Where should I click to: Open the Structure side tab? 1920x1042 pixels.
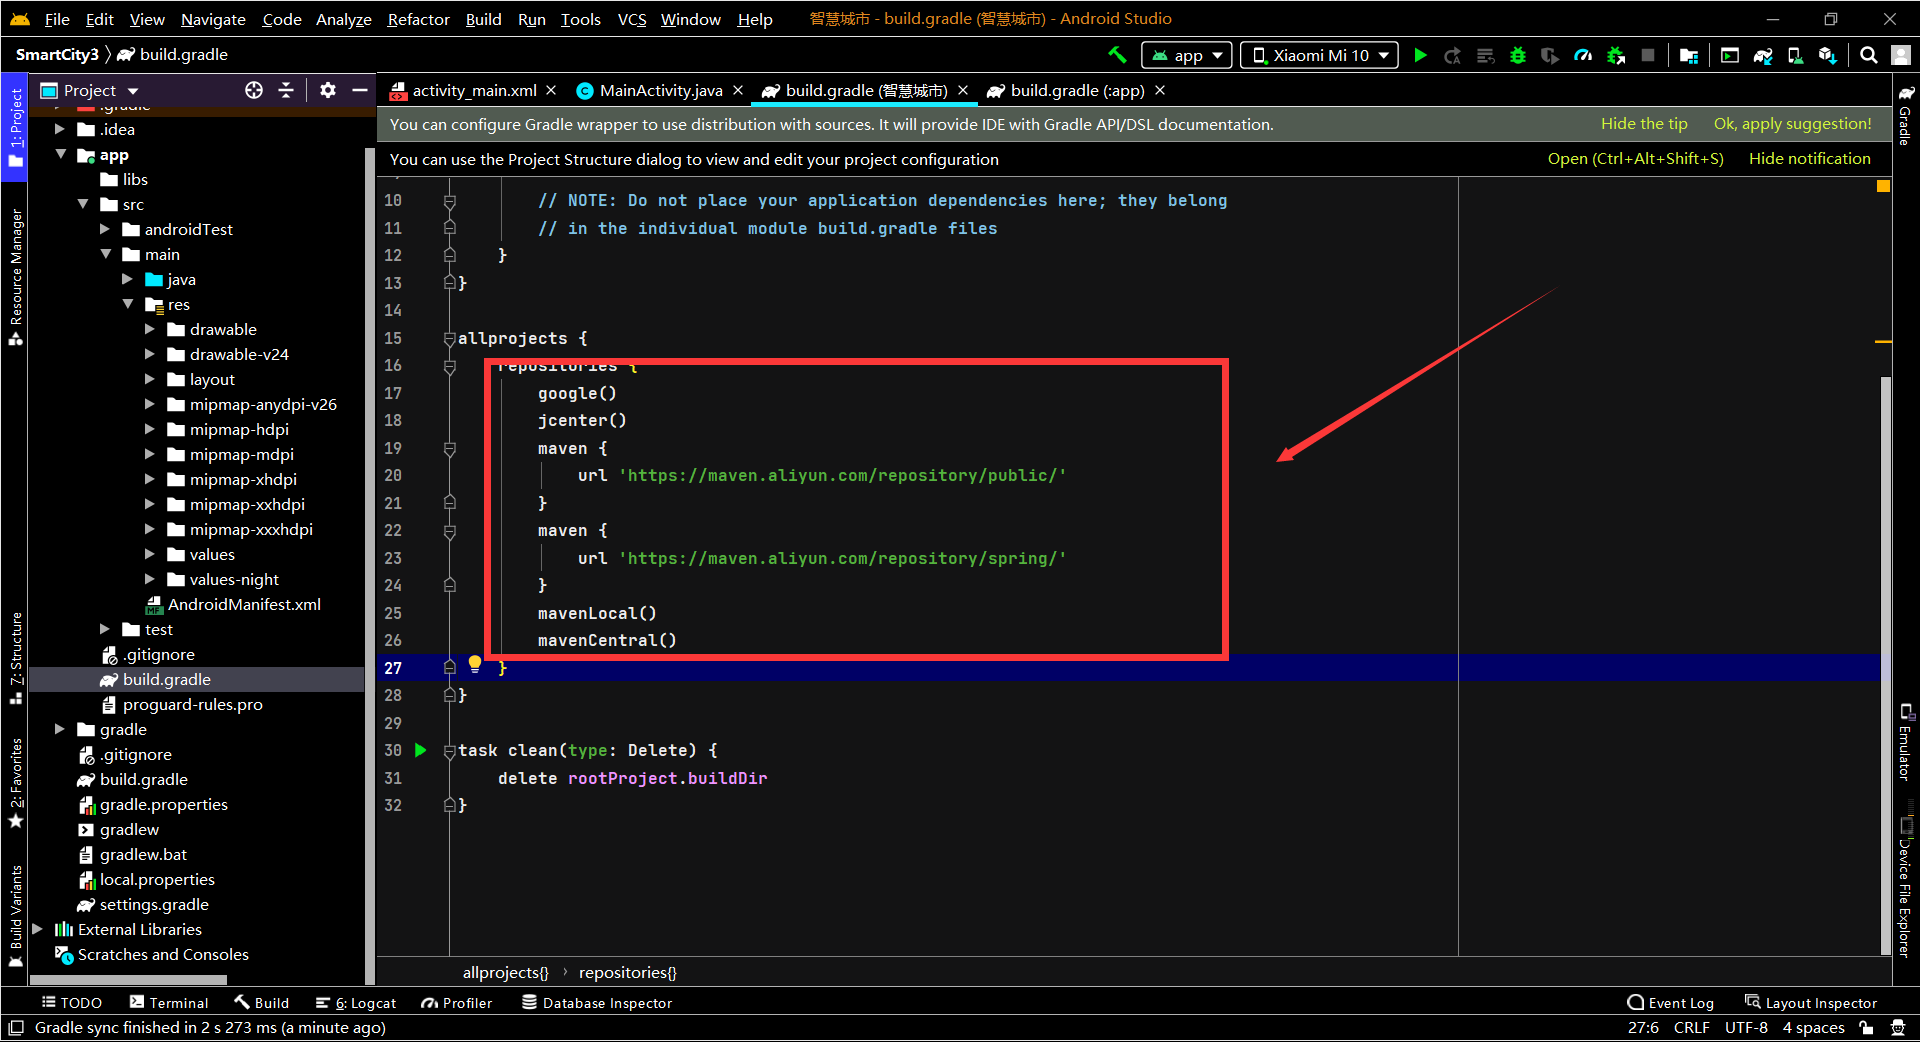click(15, 657)
